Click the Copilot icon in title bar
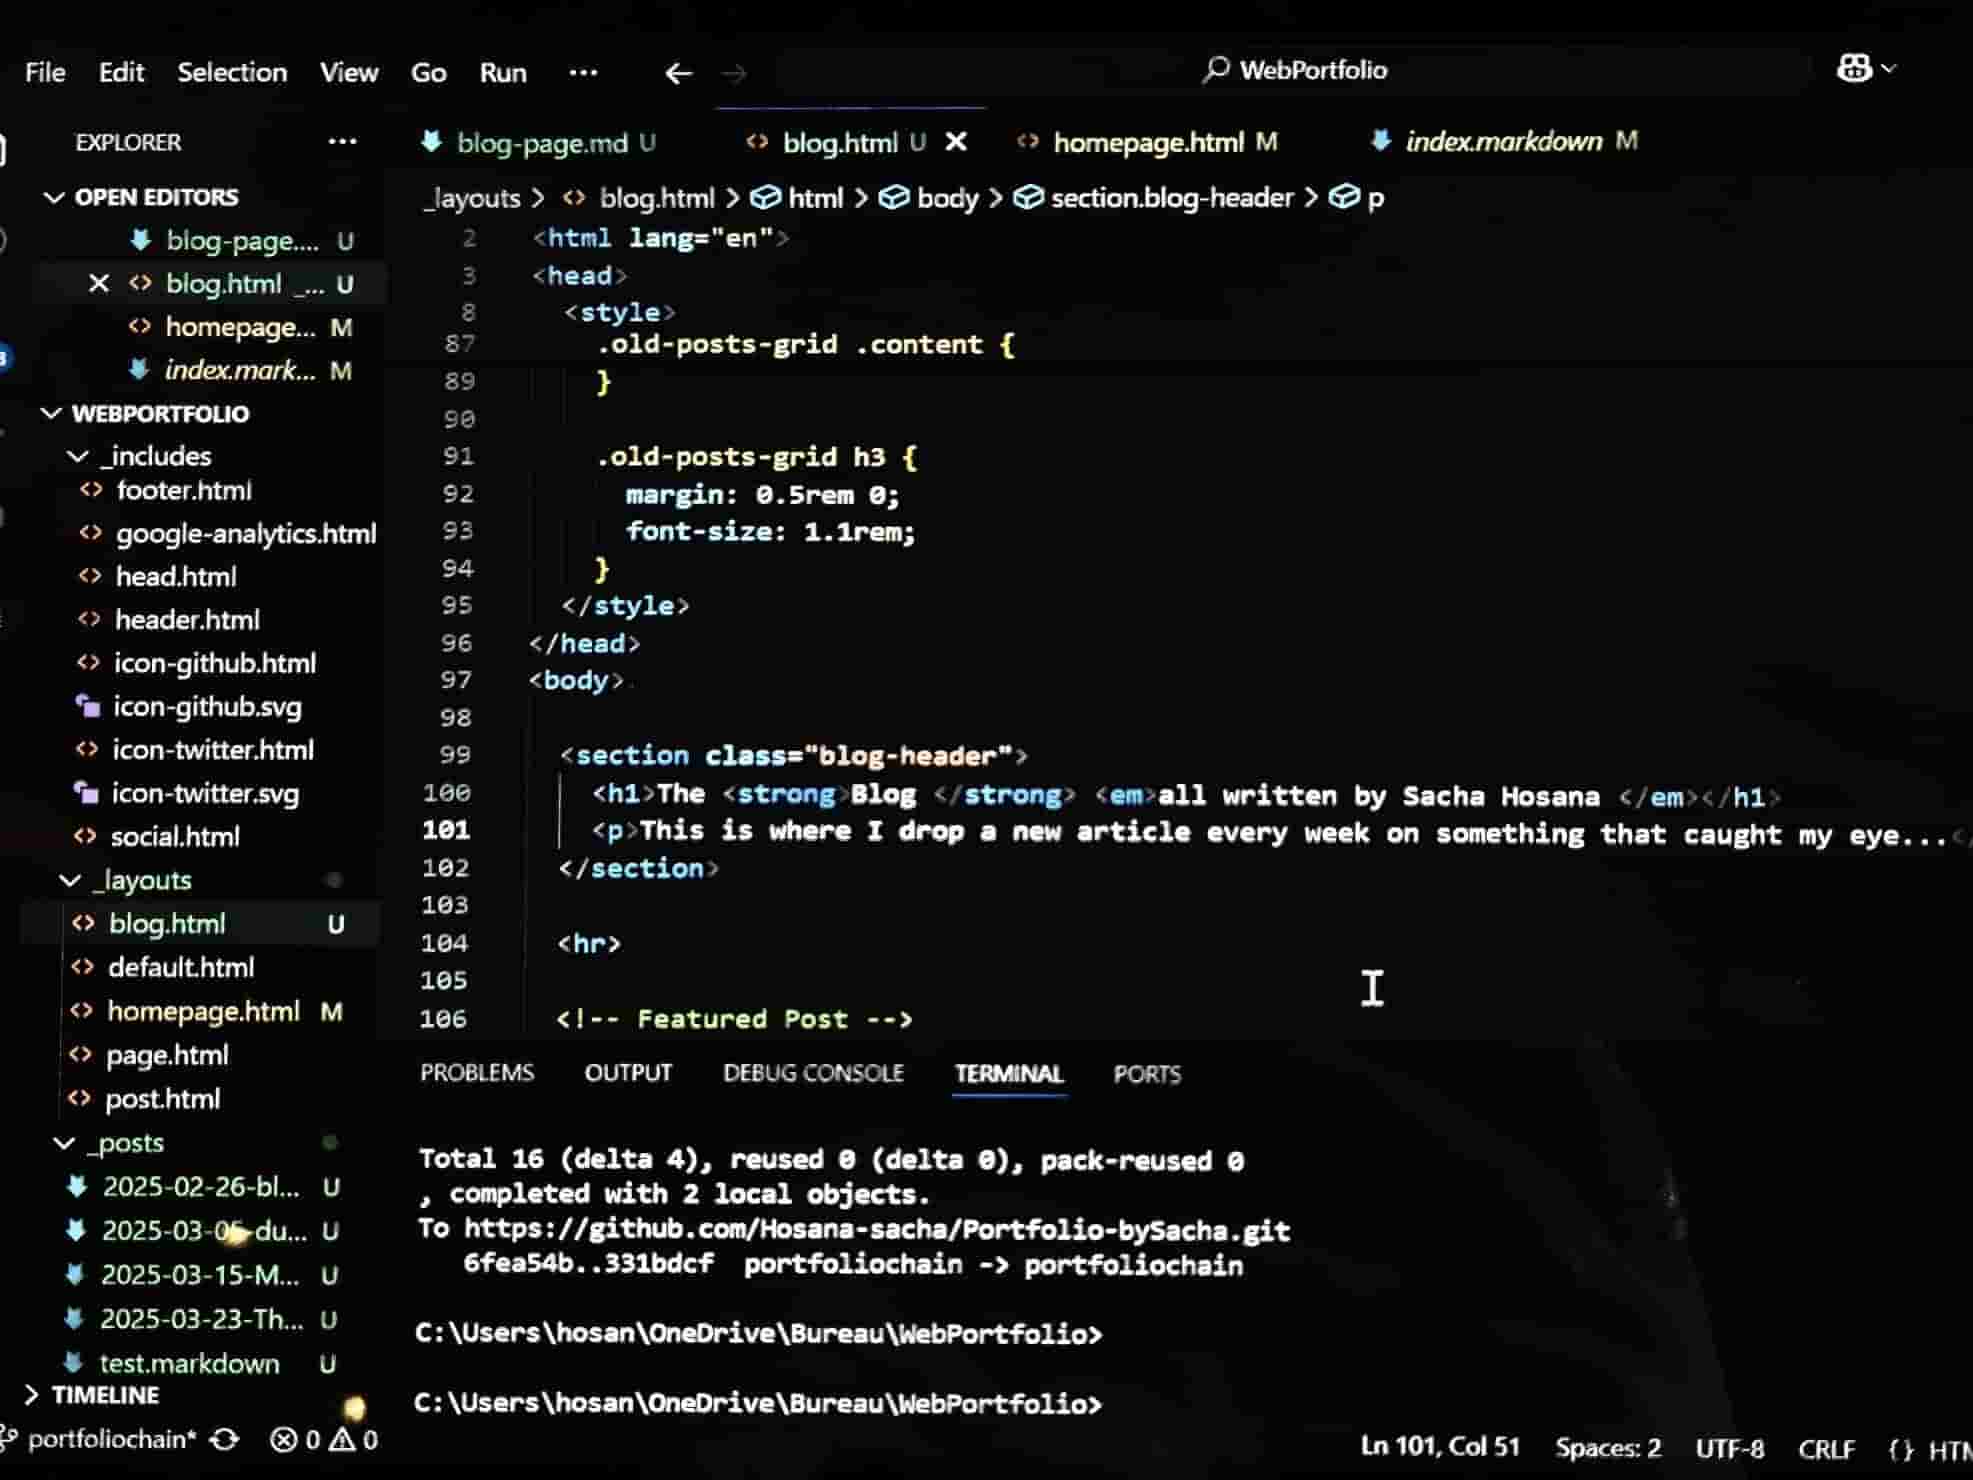The width and height of the screenshot is (1973, 1480). click(x=1855, y=69)
